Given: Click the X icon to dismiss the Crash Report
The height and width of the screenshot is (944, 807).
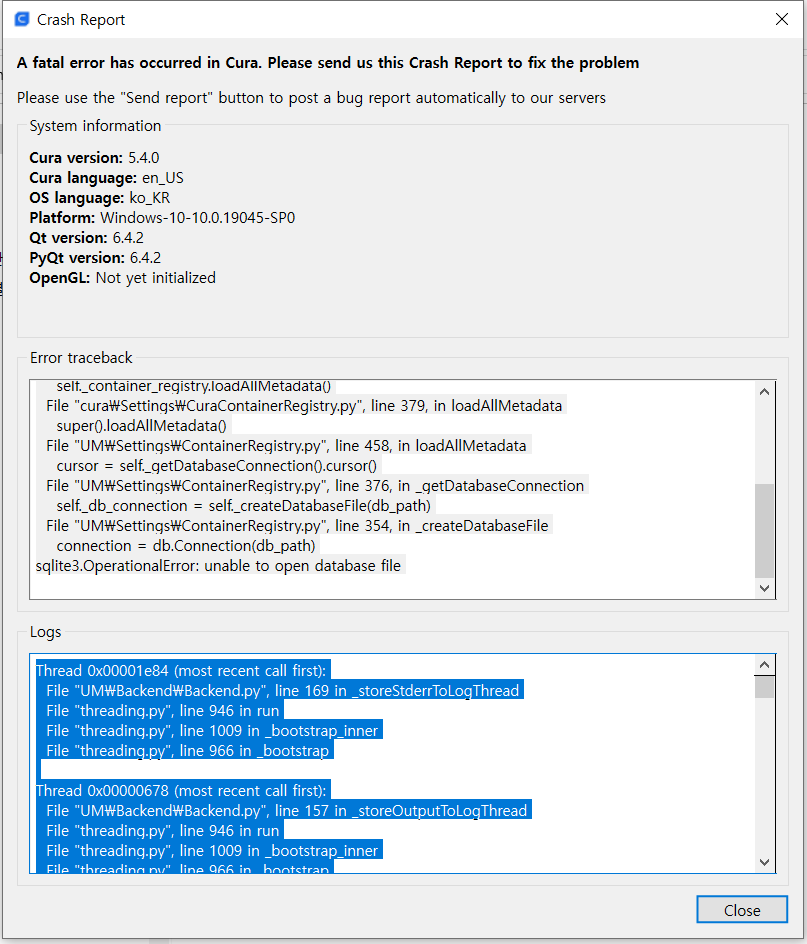Looking at the screenshot, I should [x=782, y=19].
